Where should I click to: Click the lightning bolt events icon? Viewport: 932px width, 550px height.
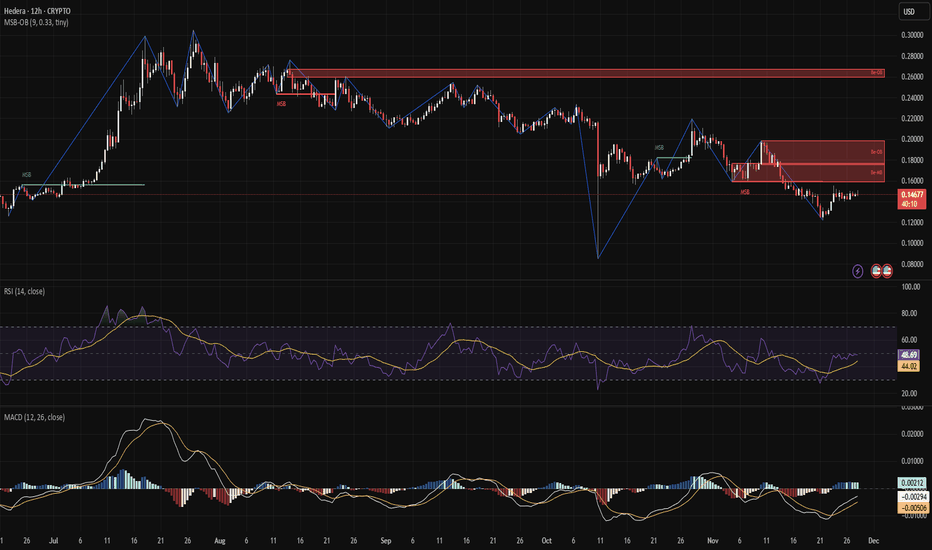(x=857, y=270)
